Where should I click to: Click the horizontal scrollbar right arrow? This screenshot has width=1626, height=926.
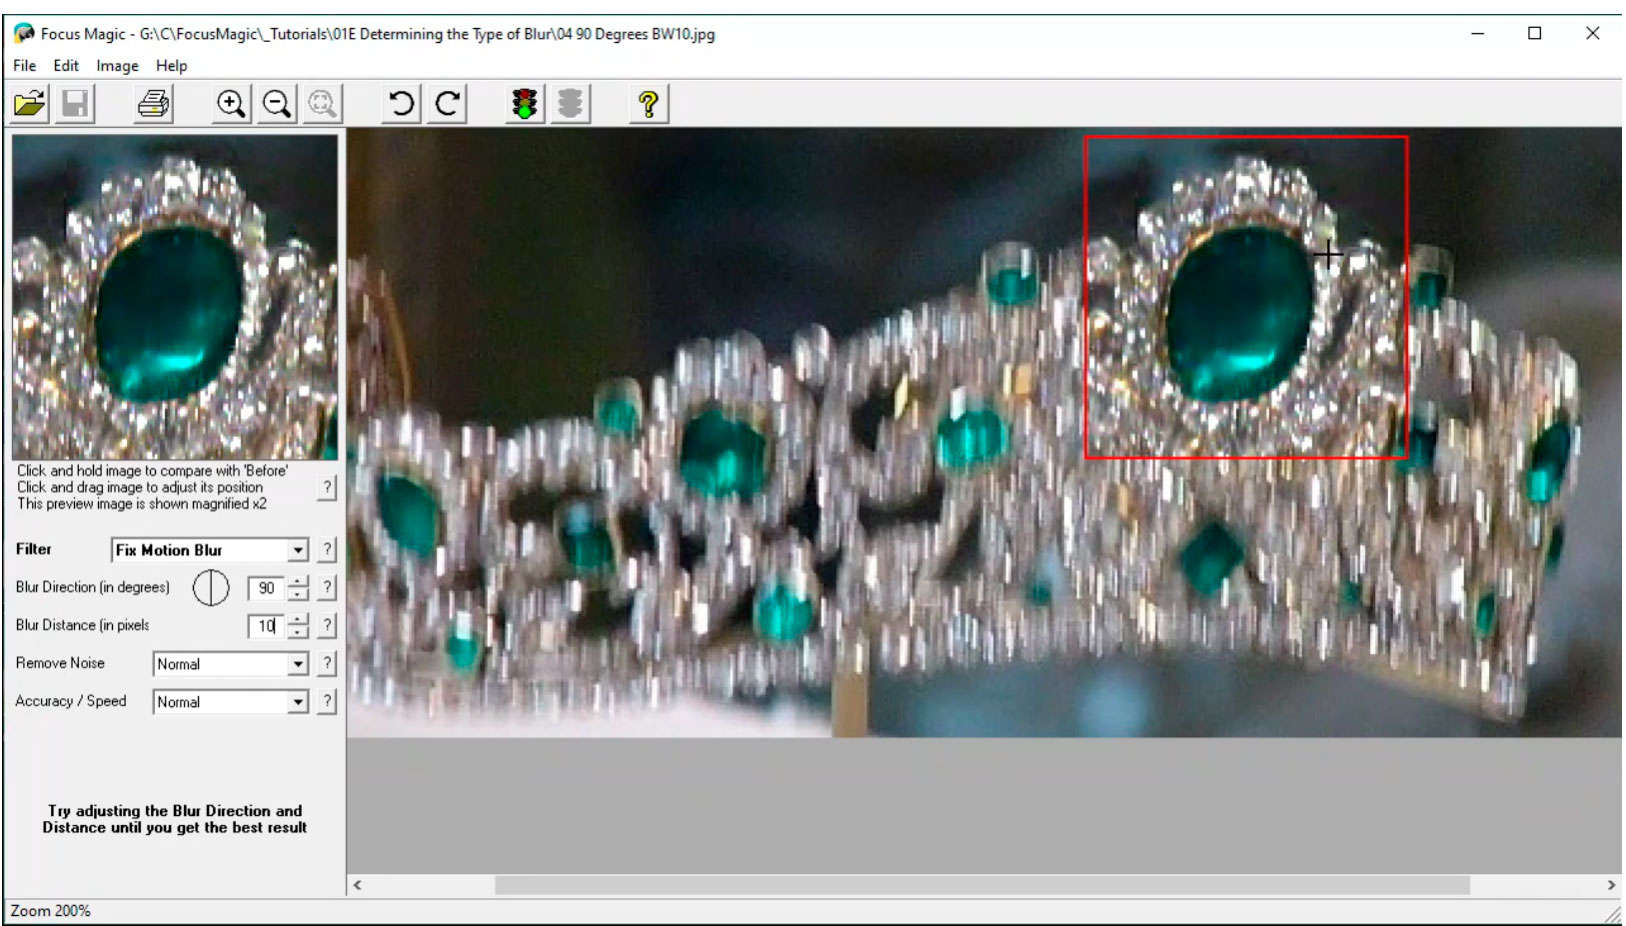click(1610, 885)
